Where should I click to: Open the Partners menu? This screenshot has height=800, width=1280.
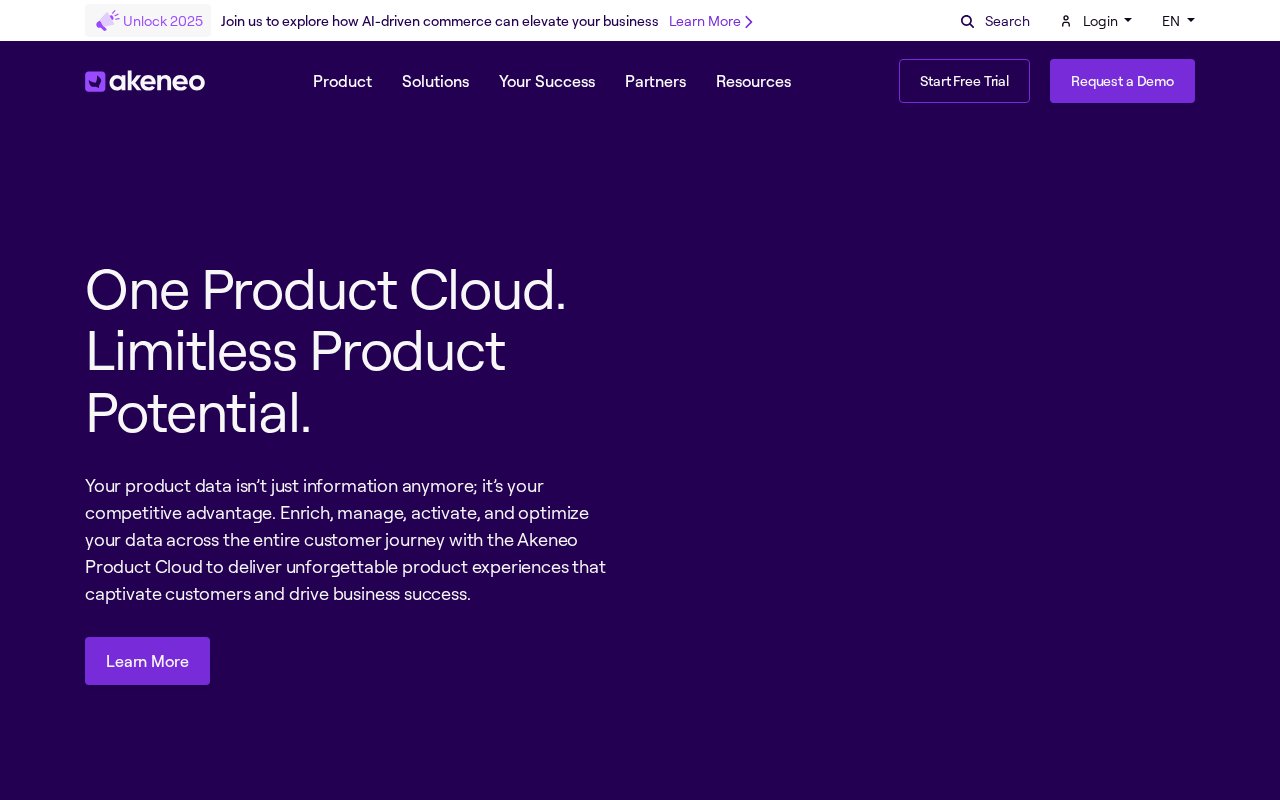pyautogui.click(x=655, y=81)
